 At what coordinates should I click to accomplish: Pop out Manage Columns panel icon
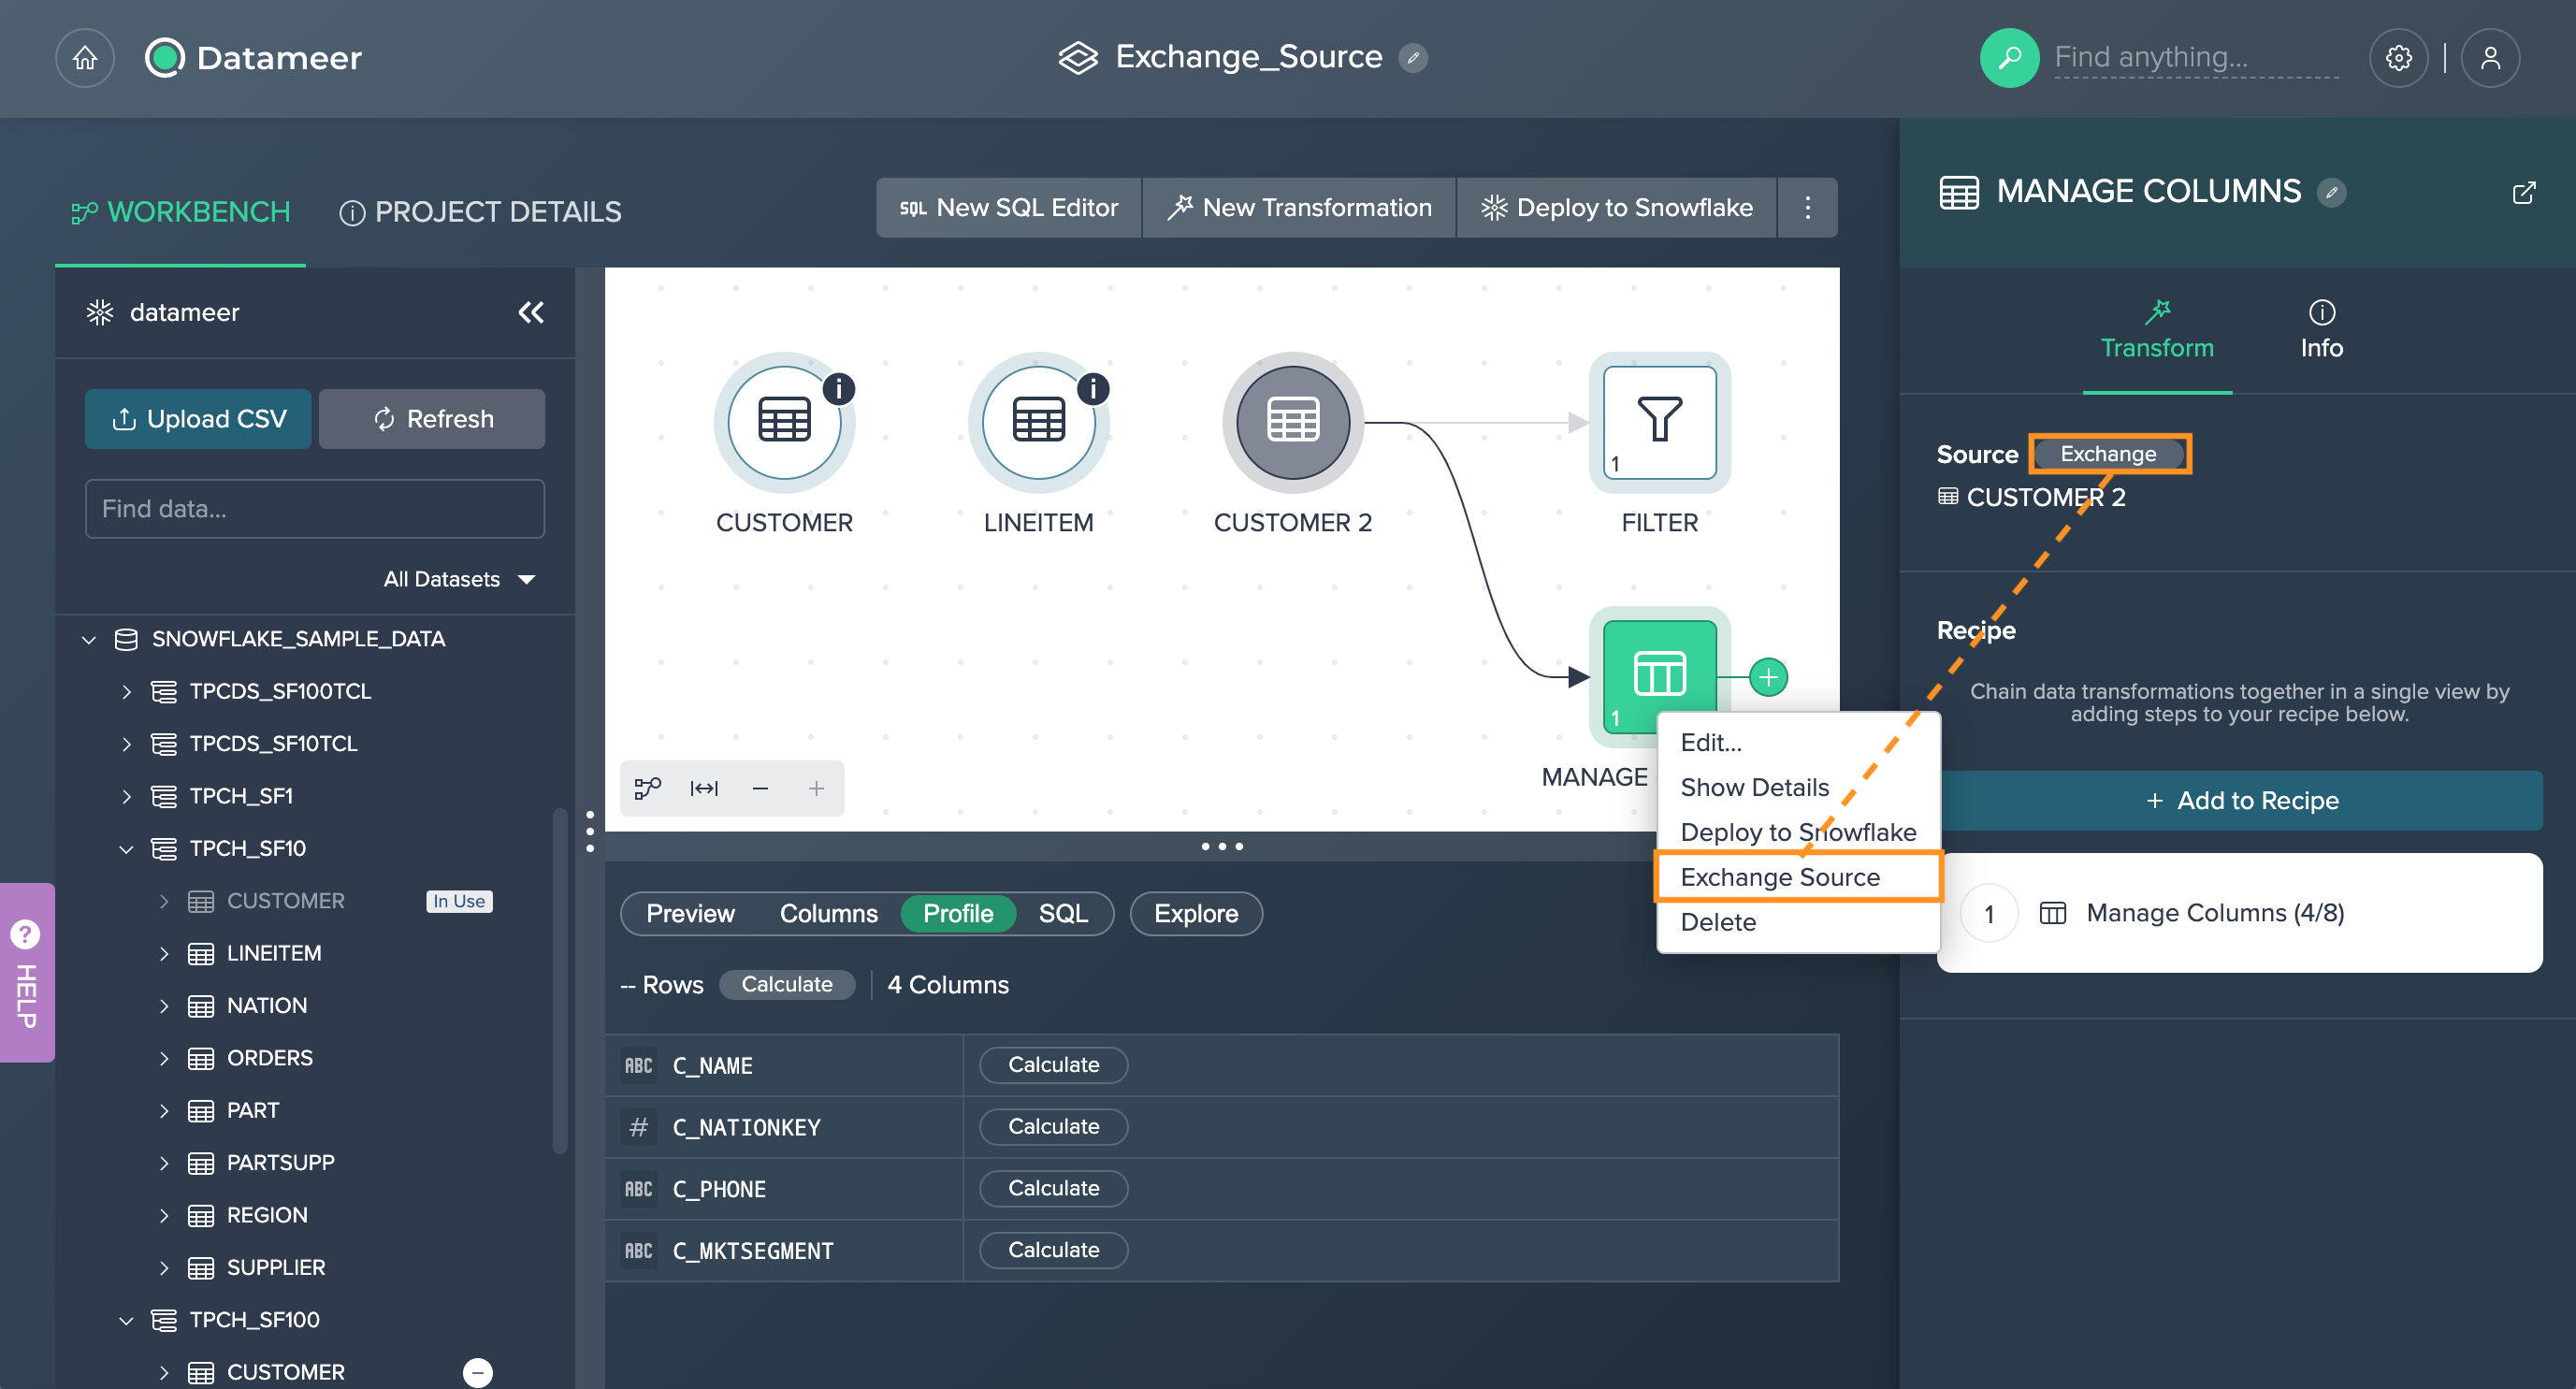point(2523,192)
